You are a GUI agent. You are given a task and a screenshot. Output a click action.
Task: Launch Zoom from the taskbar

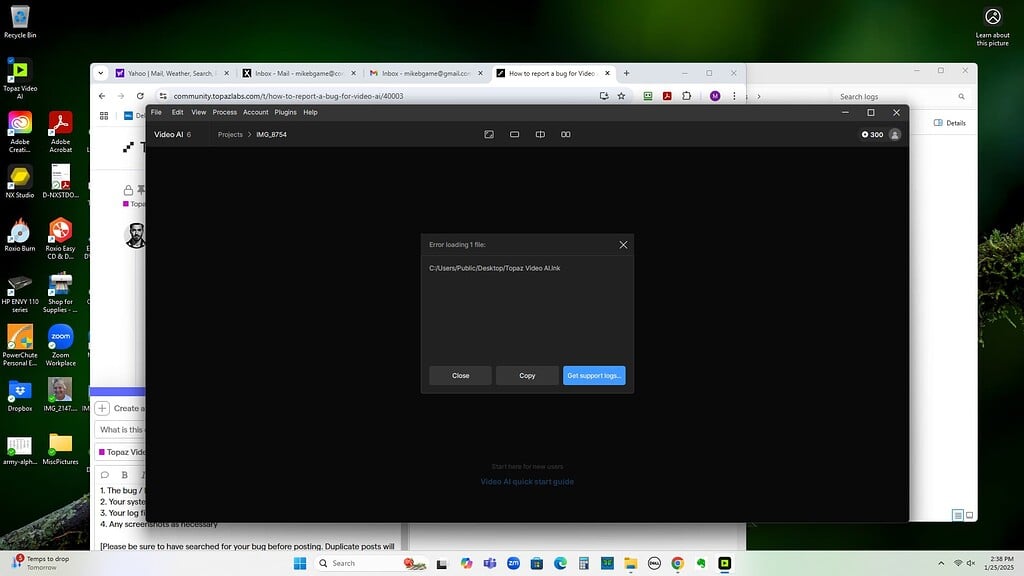coord(513,563)
